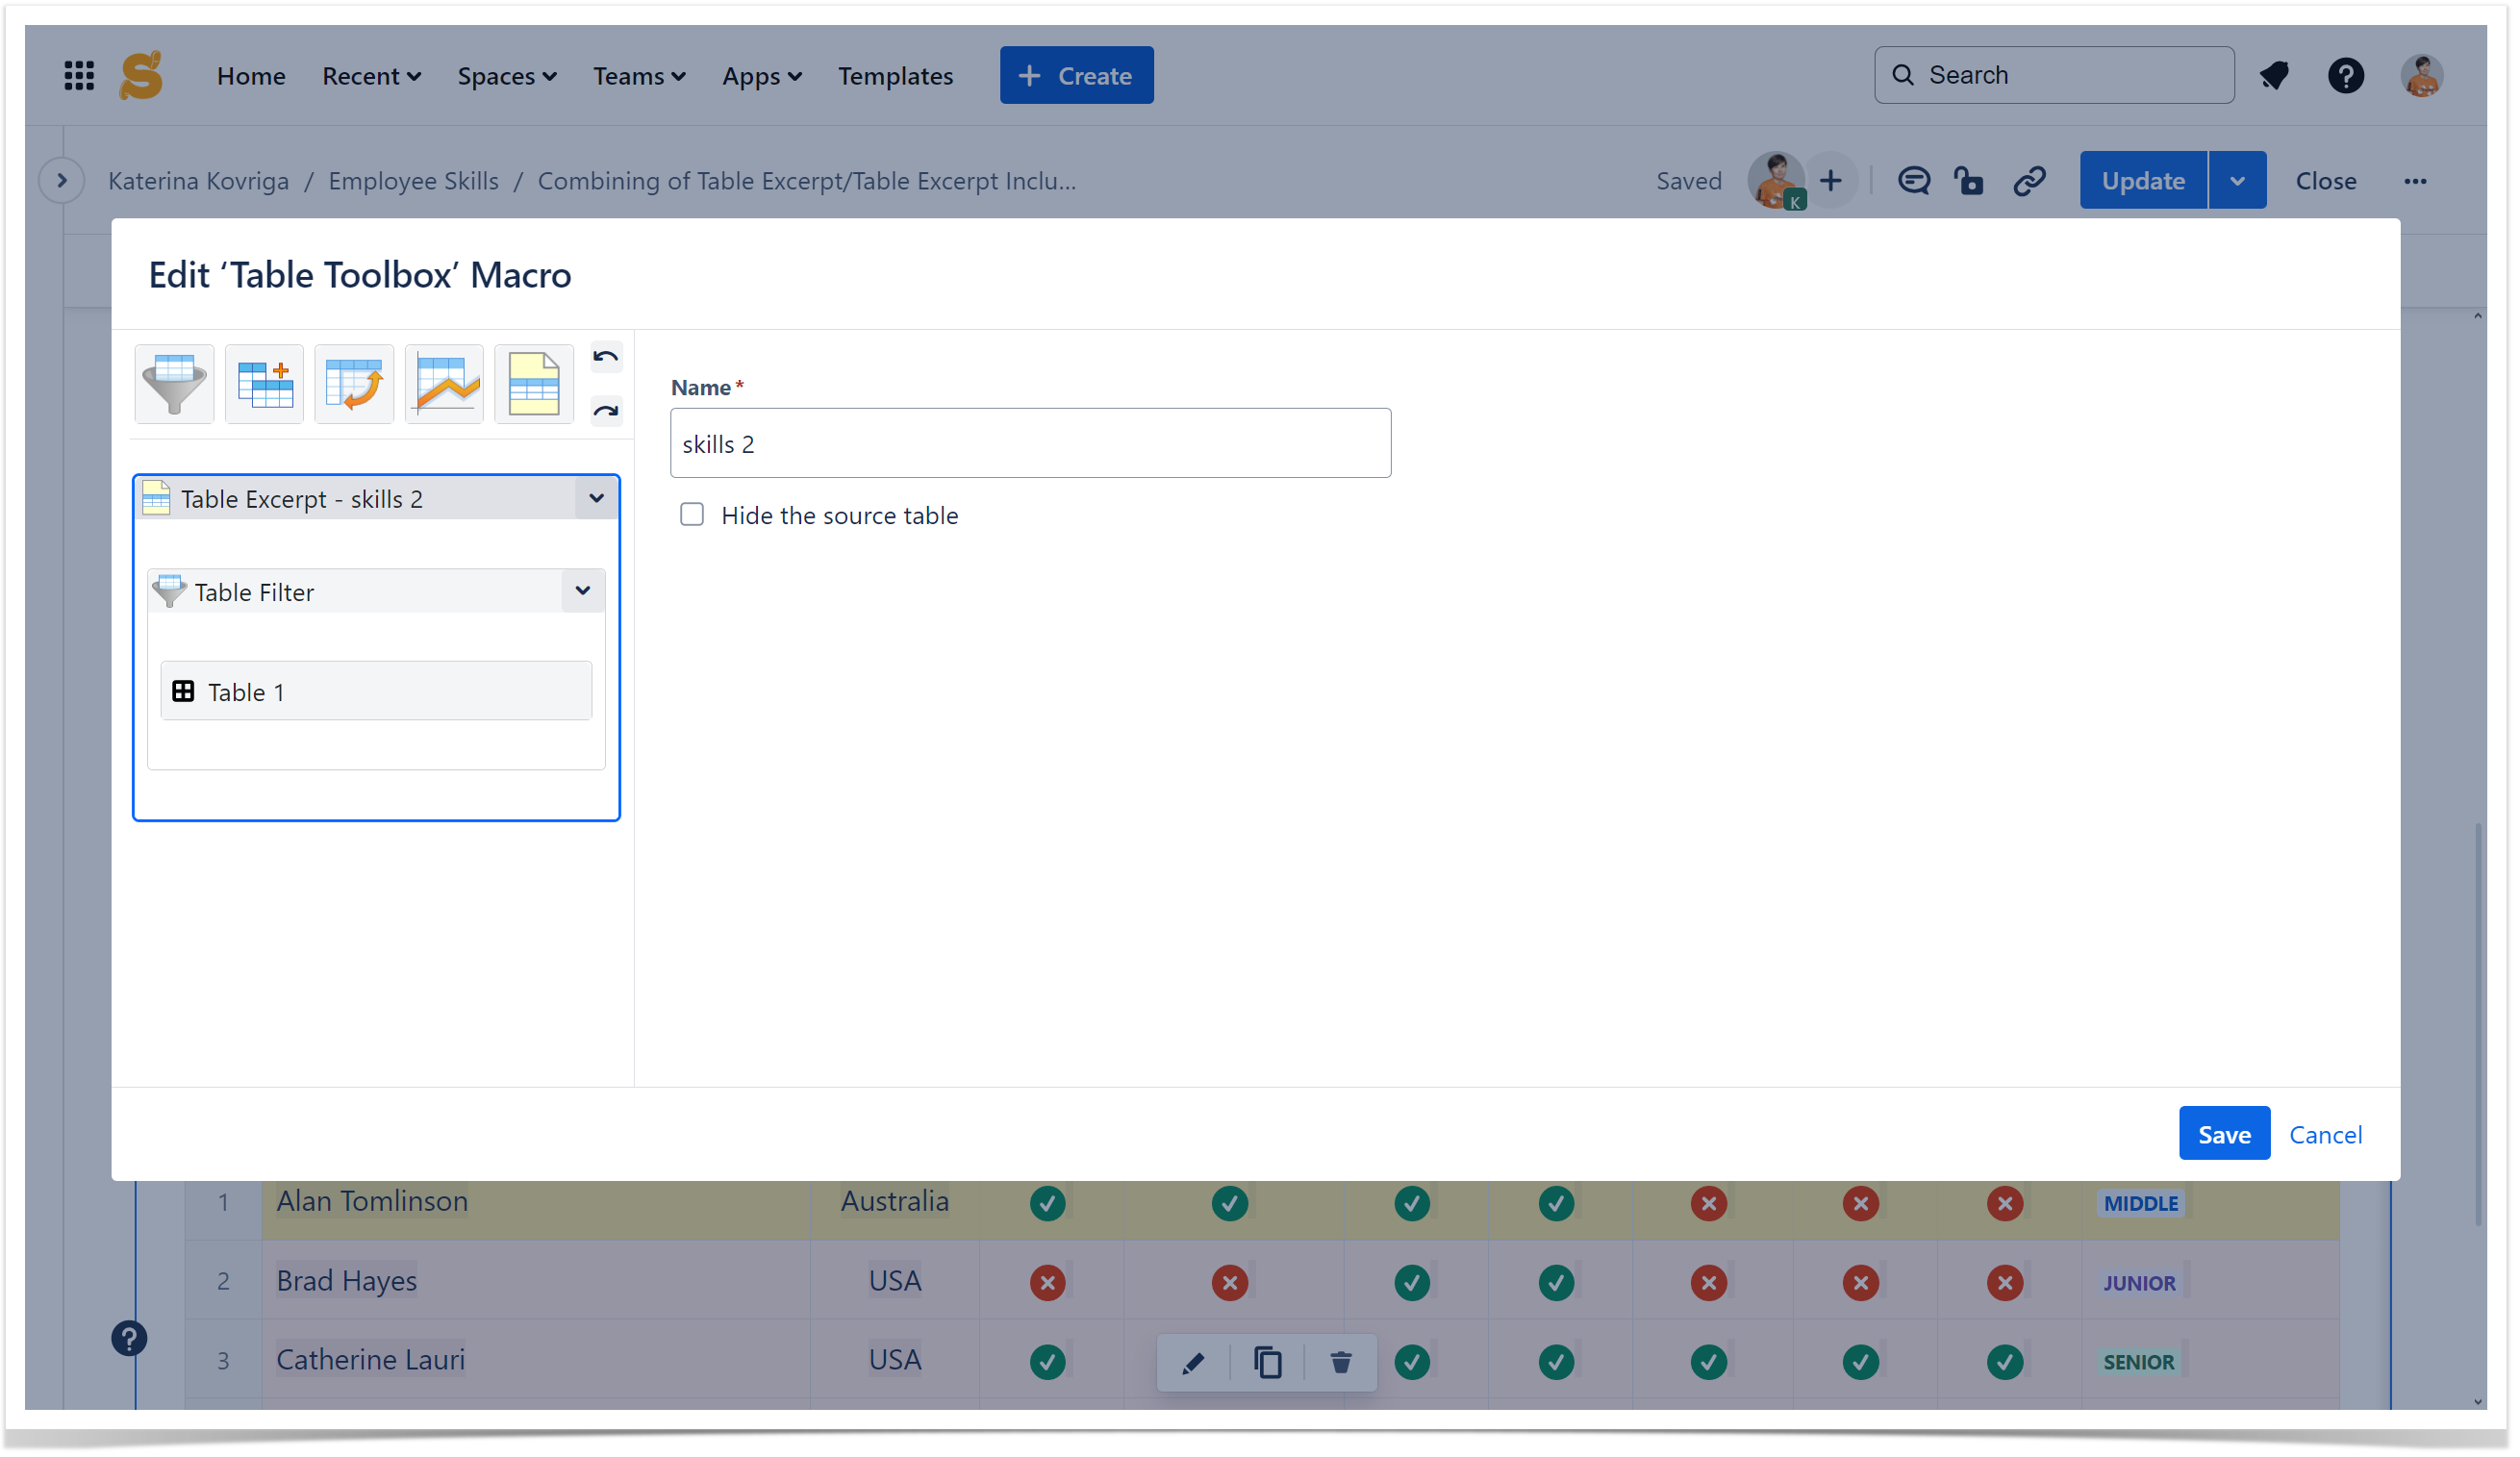This screenshot has width=2520, height=1457.
Task: Expand the left sidebar with arrow
Action: point(62,181)
